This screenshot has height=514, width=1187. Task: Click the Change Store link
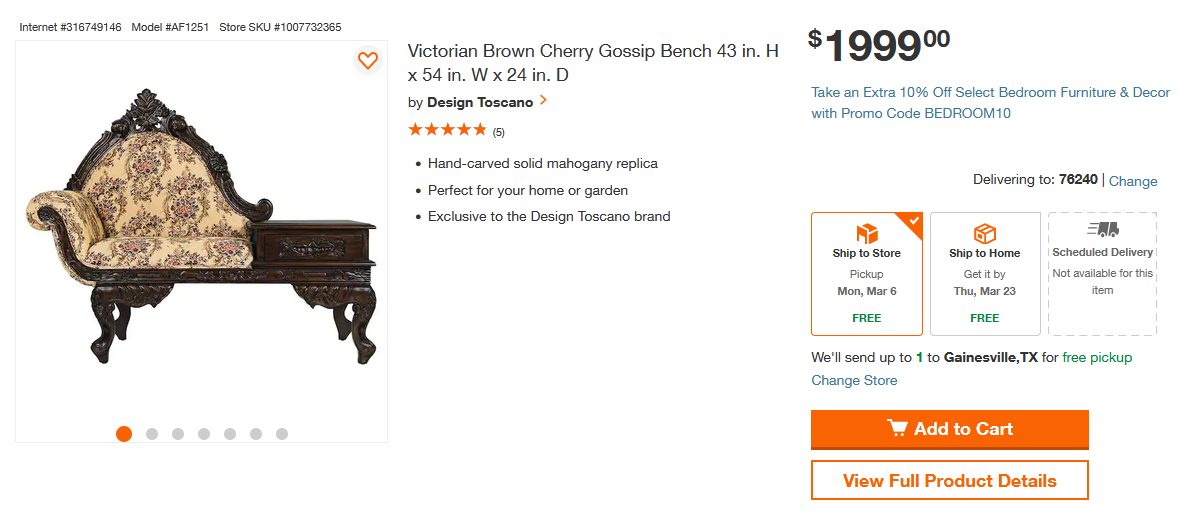[x=854, y=380]
